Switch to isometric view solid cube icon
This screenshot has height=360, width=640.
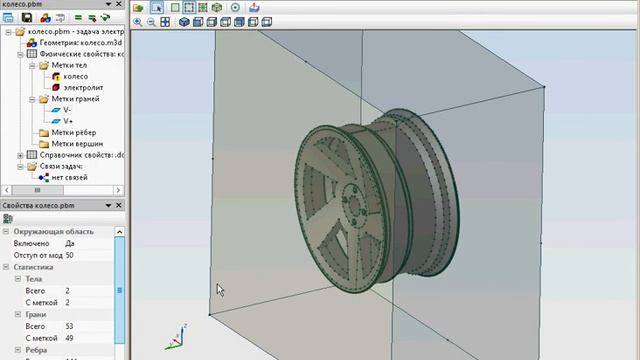tap(184, 22)
